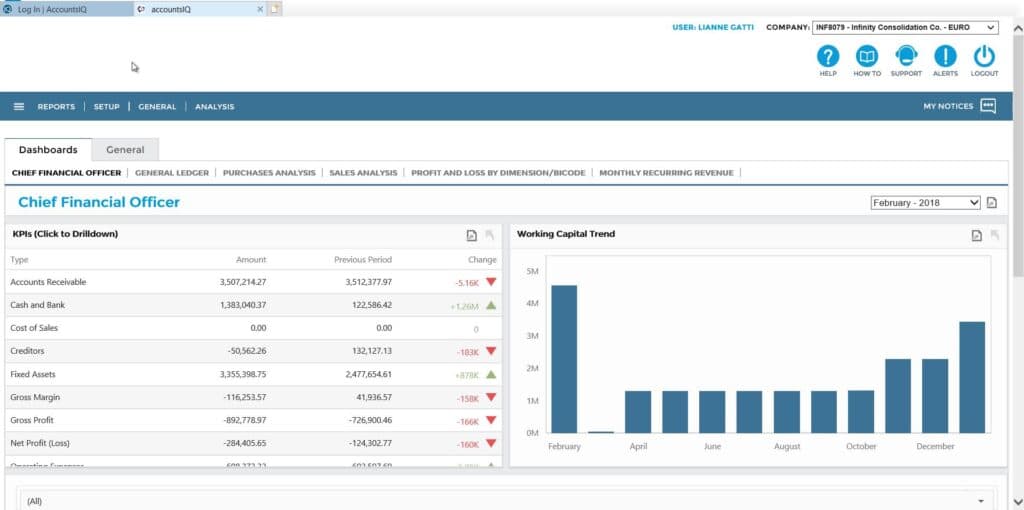Click scrollbar down arrow at bottom right
This screenshot has width=1024, height=510.
(x=1017, y=502)
